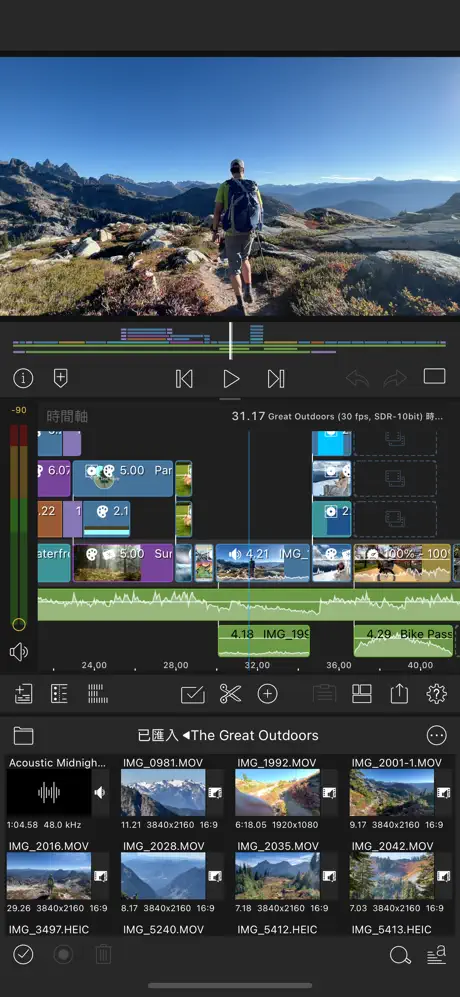Open the library folder browser
The height and width of the screenshot is (997, 460).
tap(24, 736)
